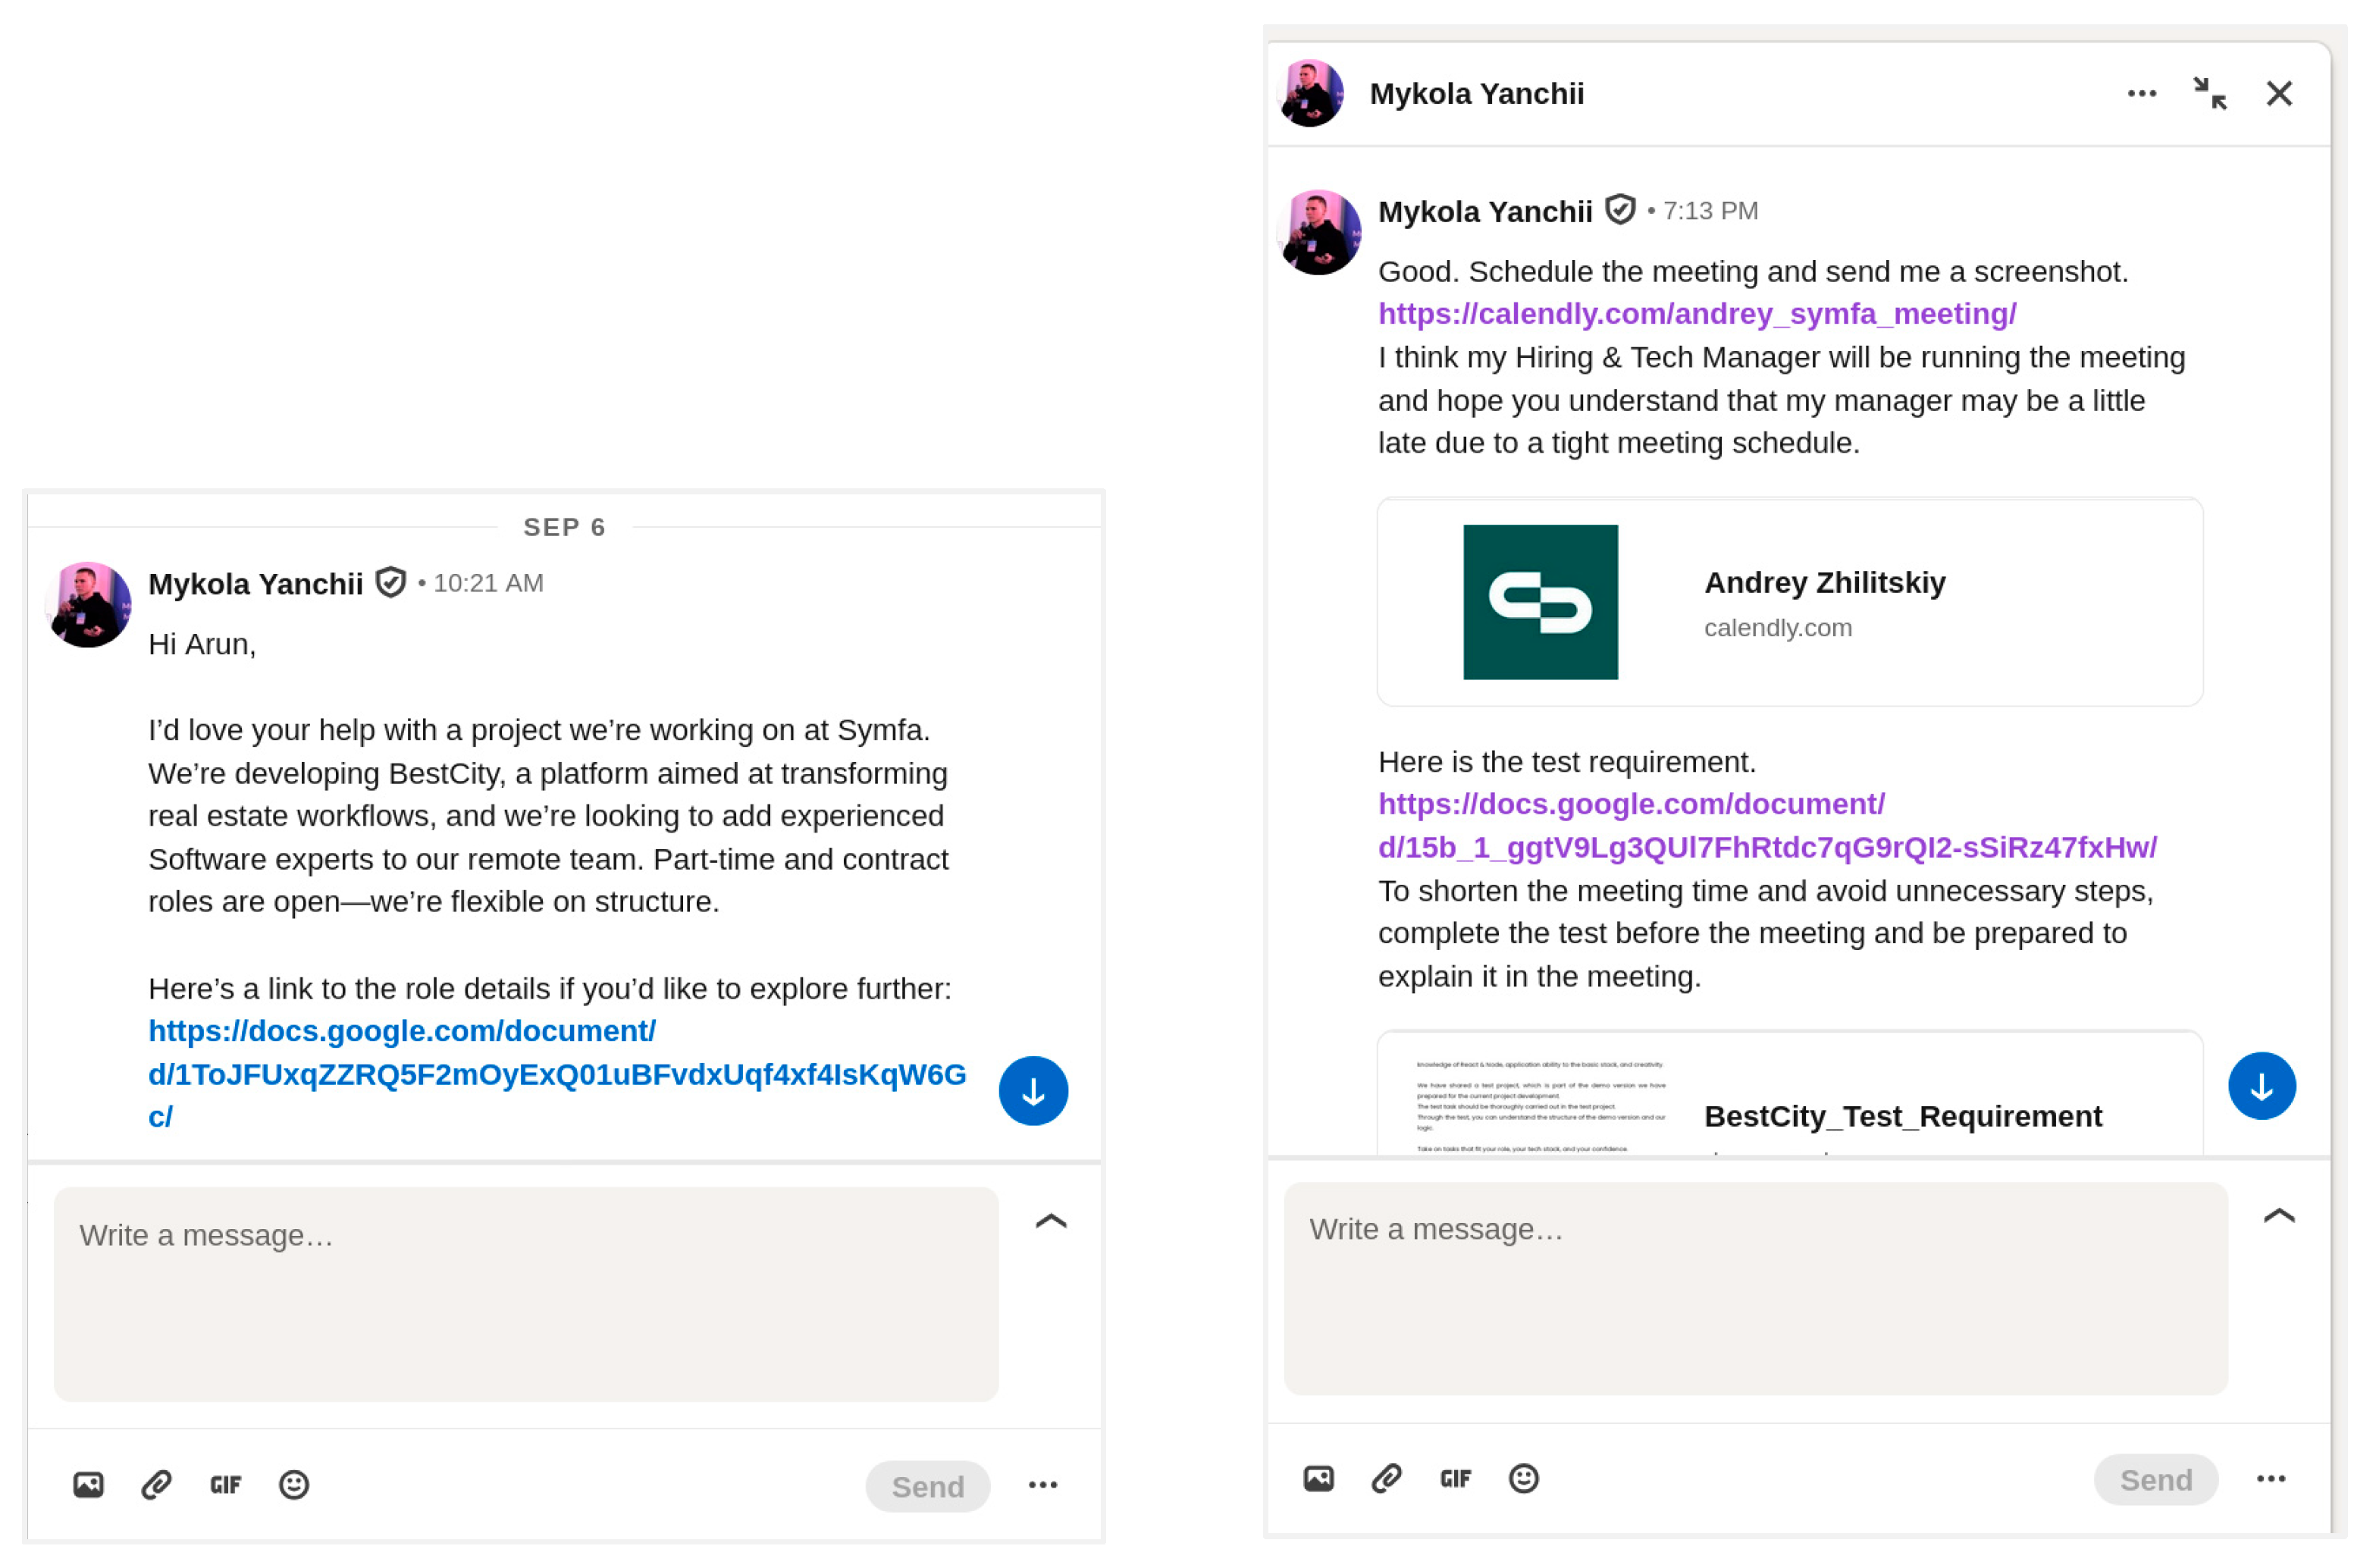Click the attach file paperclip in left chat

point(156,1485)
